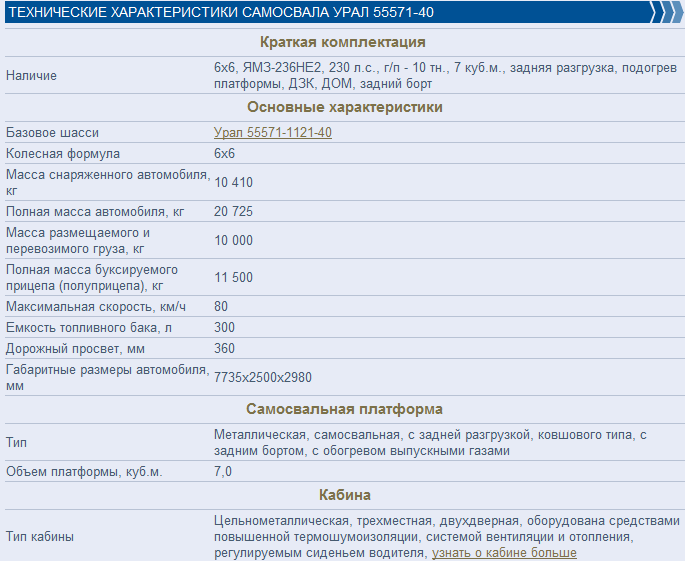Click the 'Основные характеристики' section heading
Viewport: 685px width, 561px height.
(345, 107)
